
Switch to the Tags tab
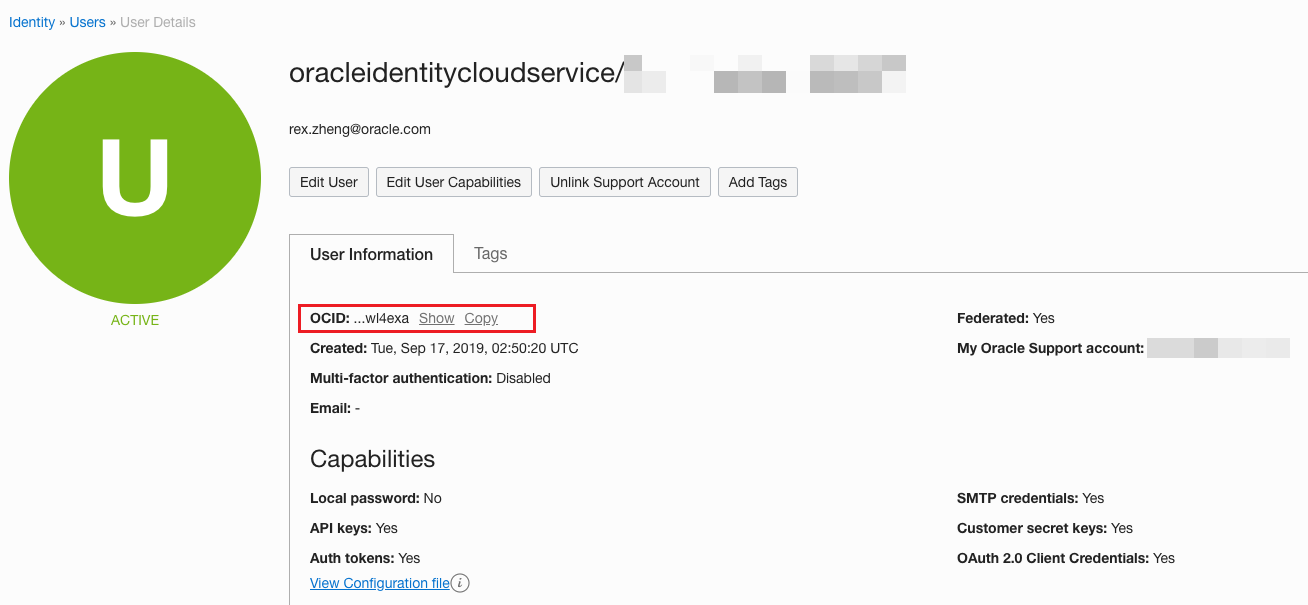[490, 253]
